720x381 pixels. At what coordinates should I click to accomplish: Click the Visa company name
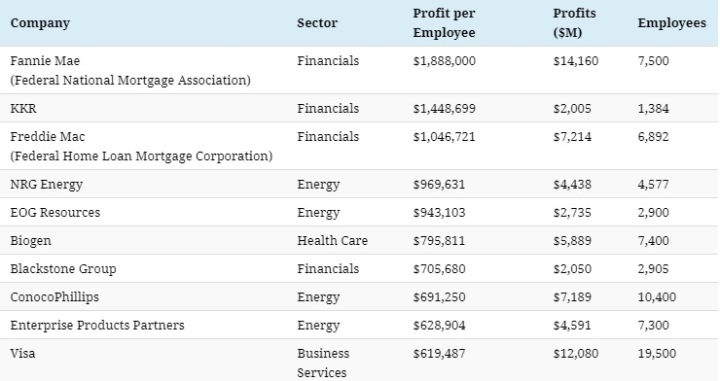pos(22,353)
